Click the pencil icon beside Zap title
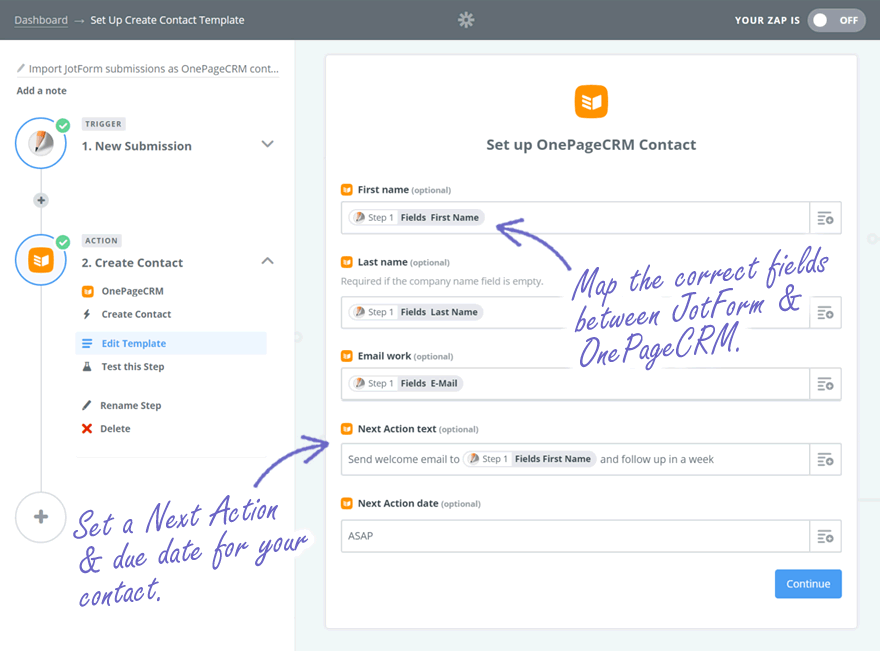The image size is (880, 651). [21, 68]
